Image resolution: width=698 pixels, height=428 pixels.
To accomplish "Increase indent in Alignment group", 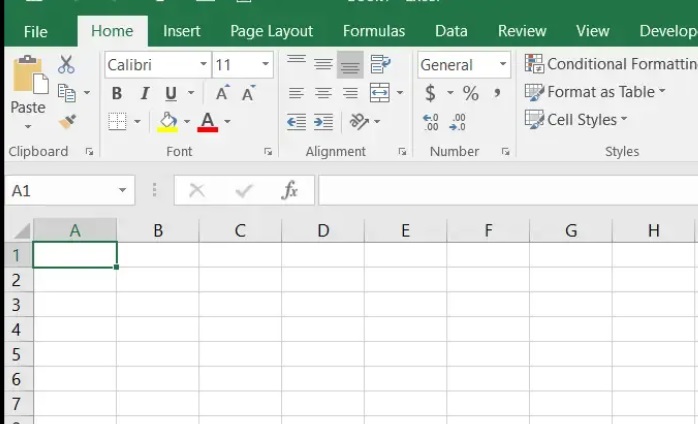I will (x=324, y=121).
